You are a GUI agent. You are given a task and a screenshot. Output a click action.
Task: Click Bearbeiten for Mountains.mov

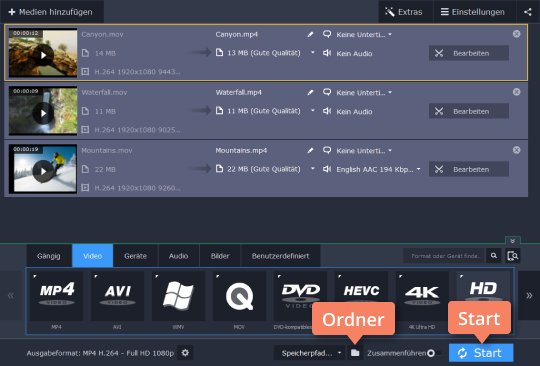click(469, 169)
